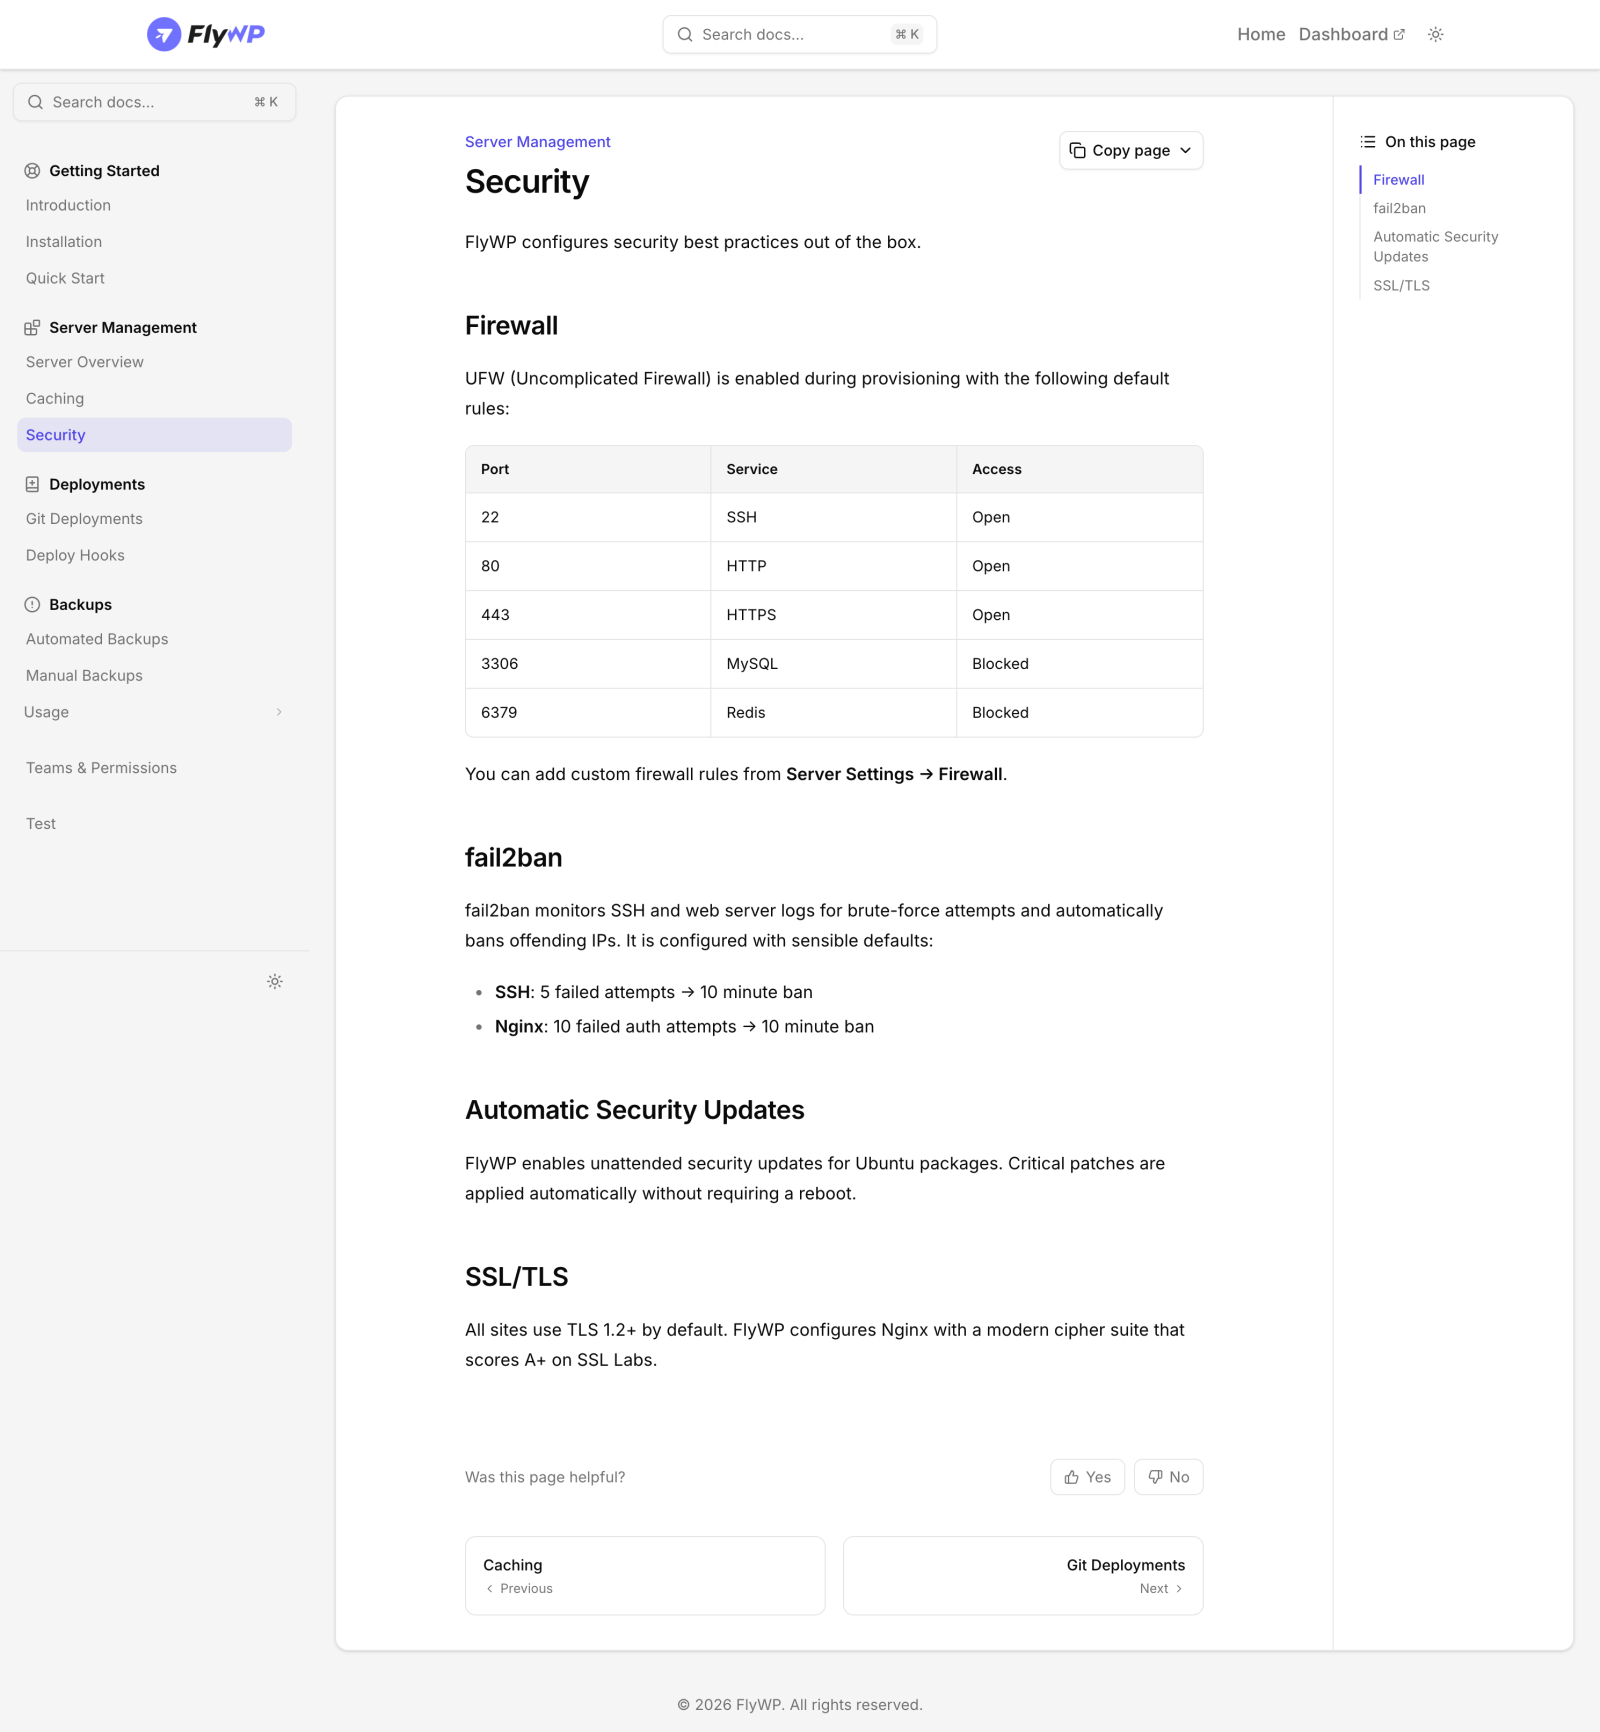This screenshot has height=1732, width=1600.
Task: Click the On this page list icon
Action: (x=1368, y=142)
